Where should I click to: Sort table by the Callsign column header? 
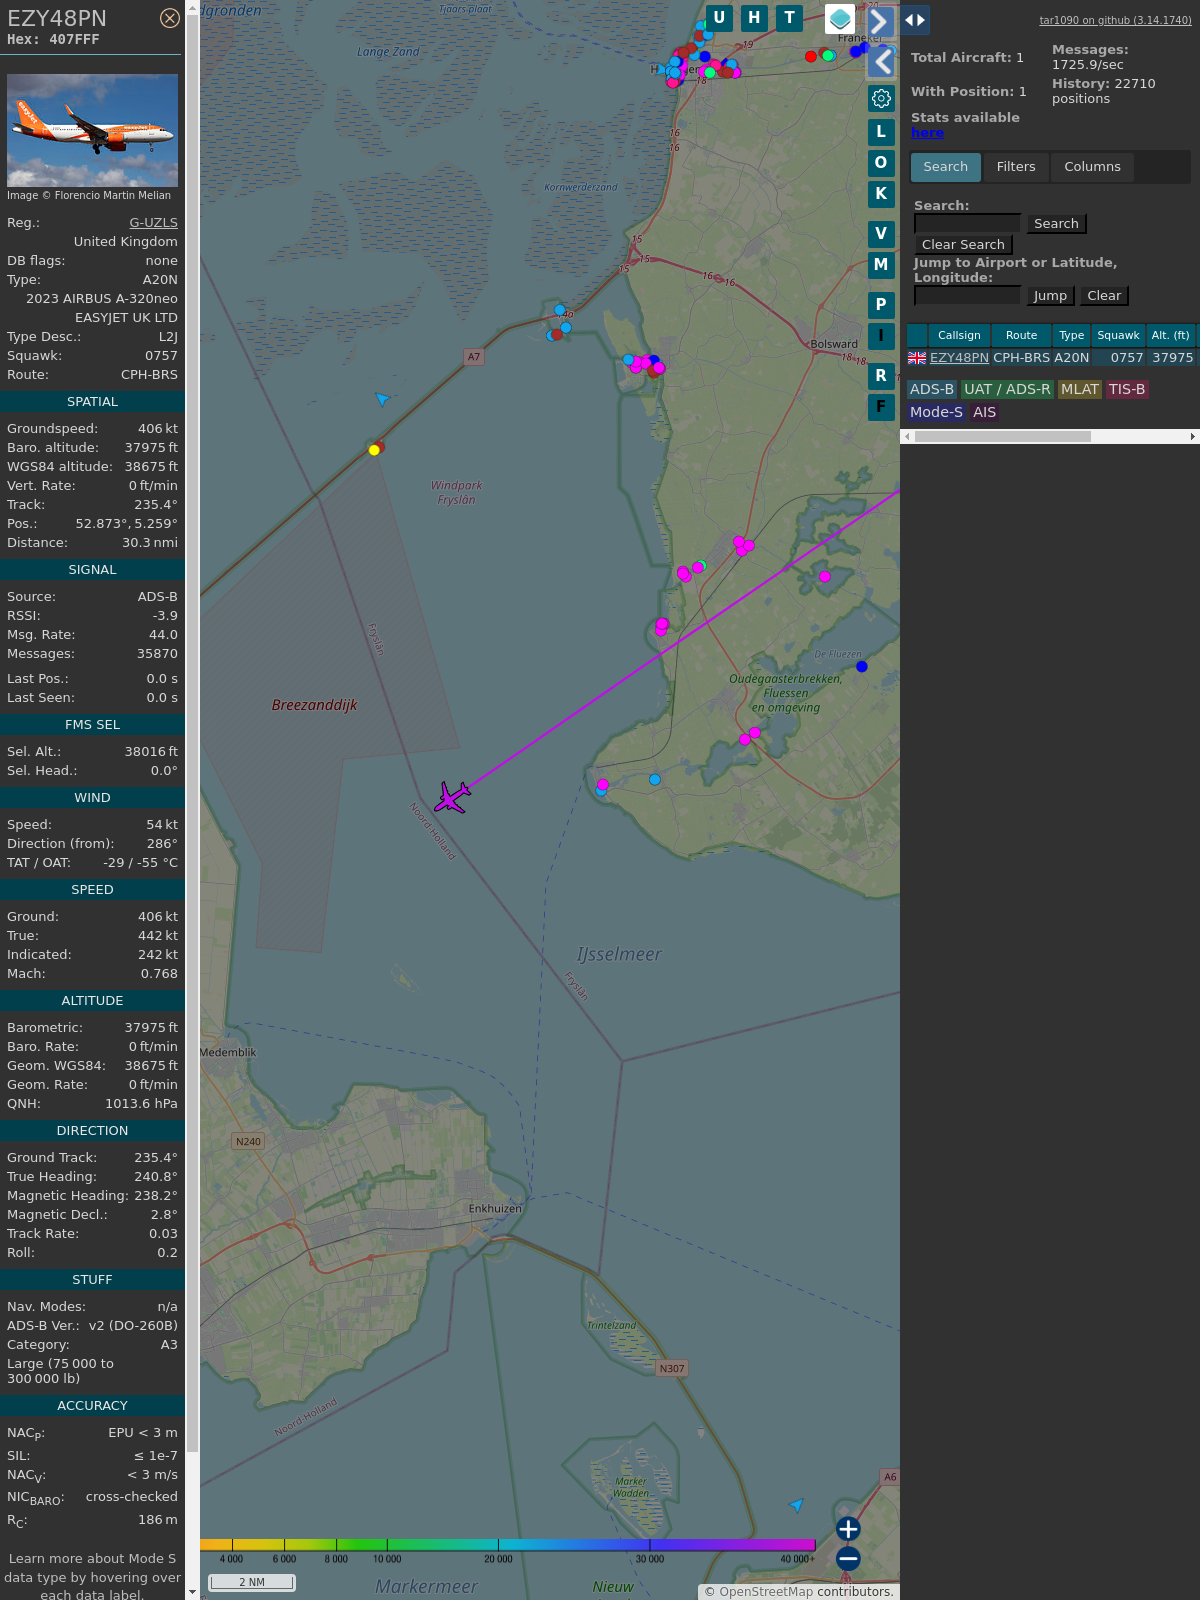point(959,336)
